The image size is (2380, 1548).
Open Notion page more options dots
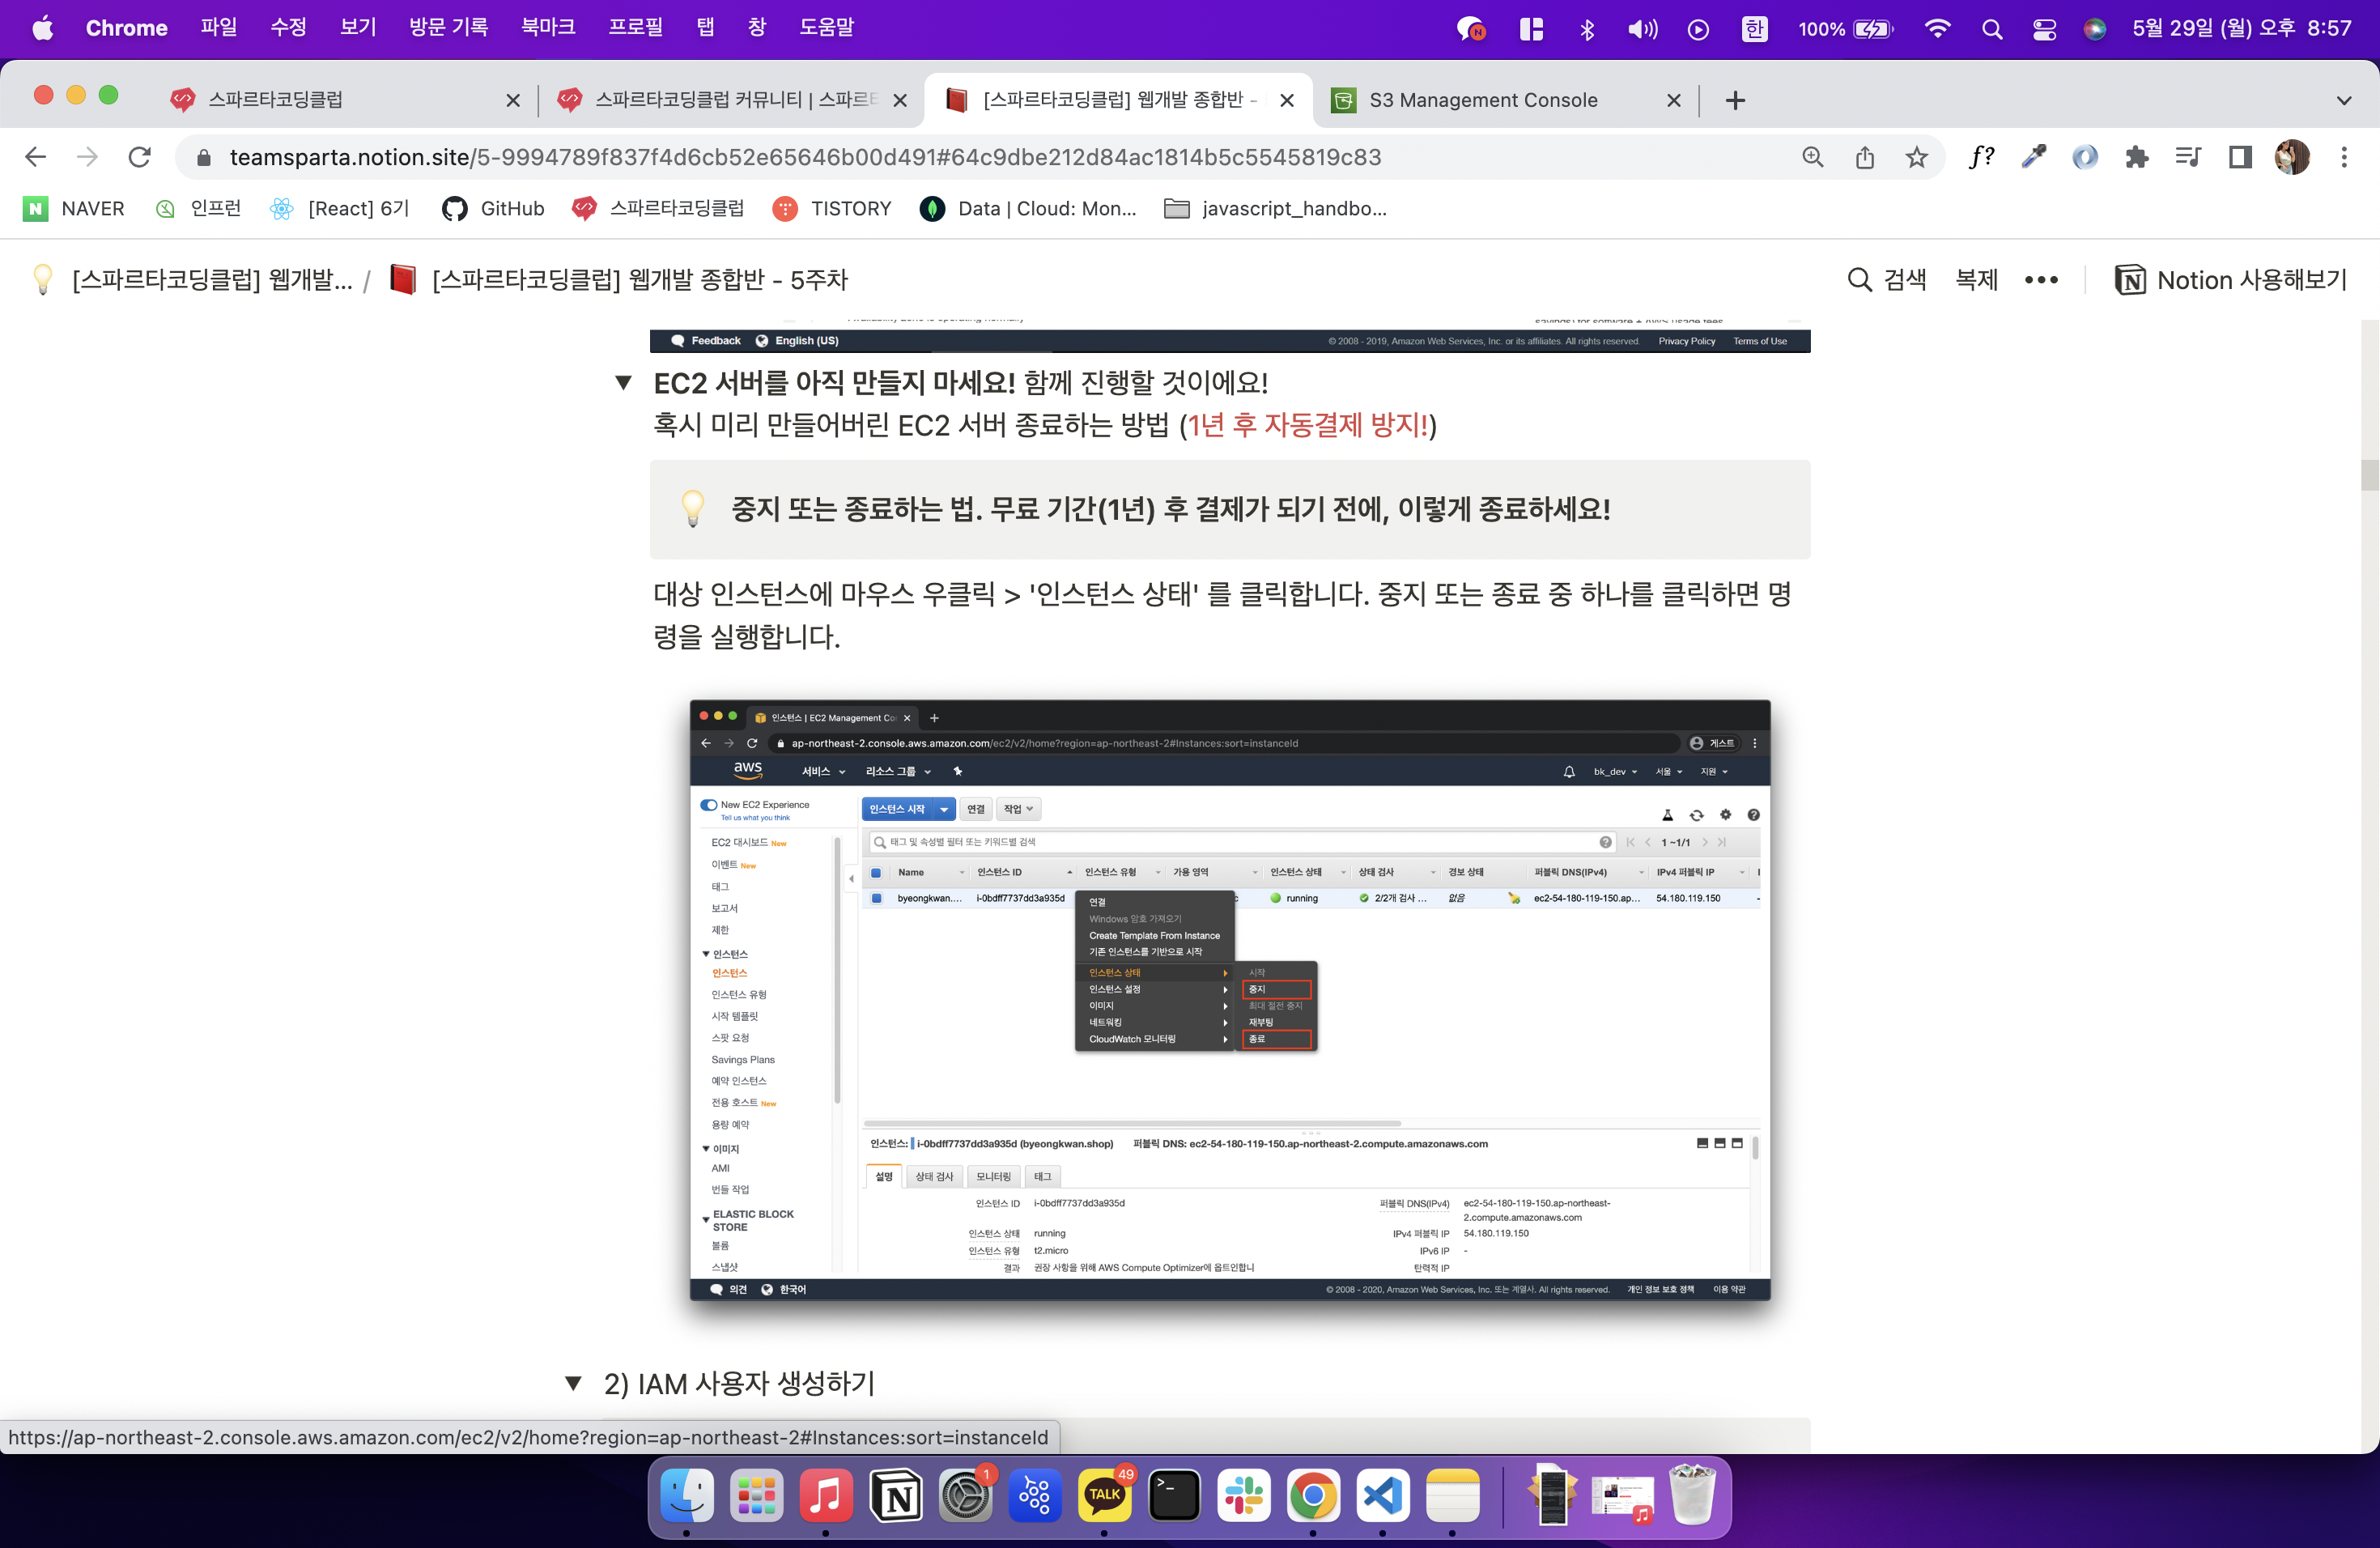[x=2041, y=280]
